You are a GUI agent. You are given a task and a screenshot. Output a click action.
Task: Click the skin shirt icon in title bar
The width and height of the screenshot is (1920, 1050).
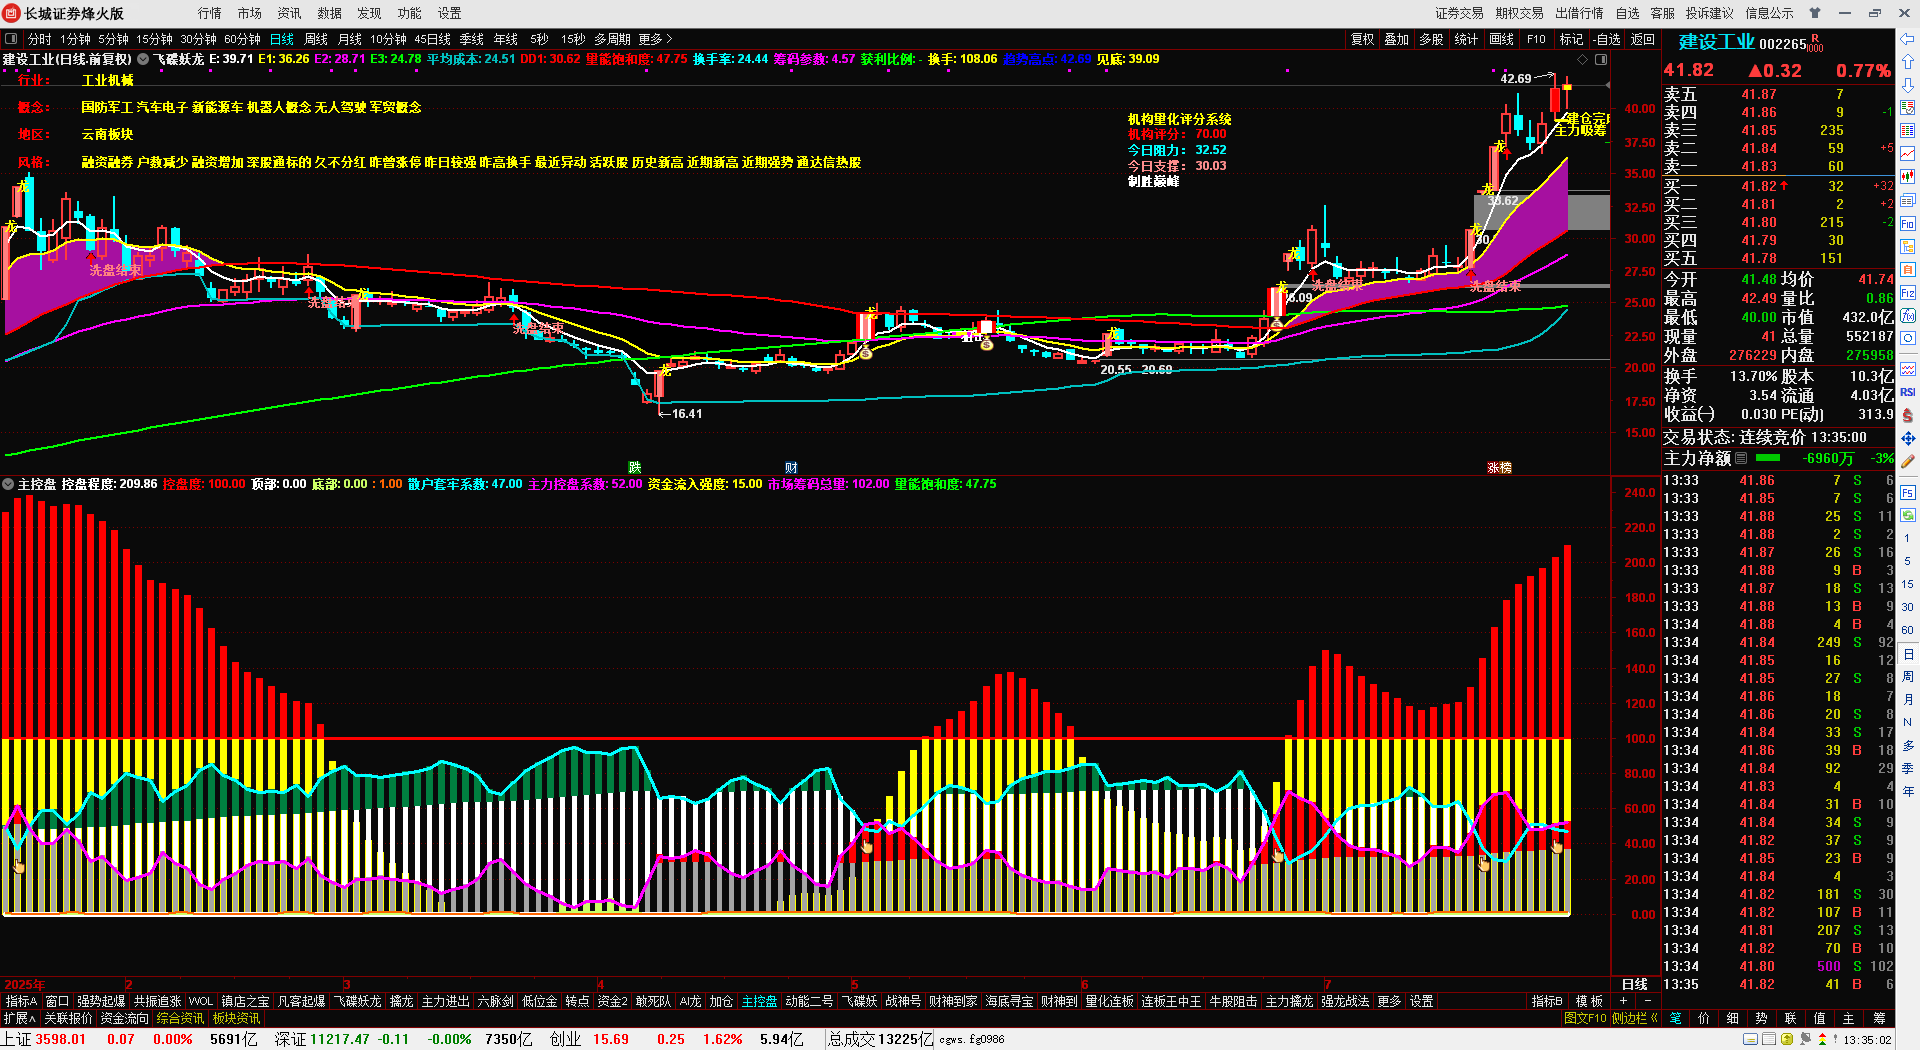pos(1815,13)
